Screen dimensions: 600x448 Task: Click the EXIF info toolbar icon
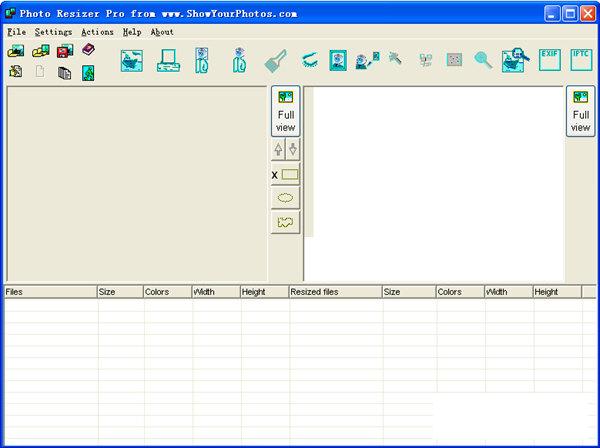(550, 60)
